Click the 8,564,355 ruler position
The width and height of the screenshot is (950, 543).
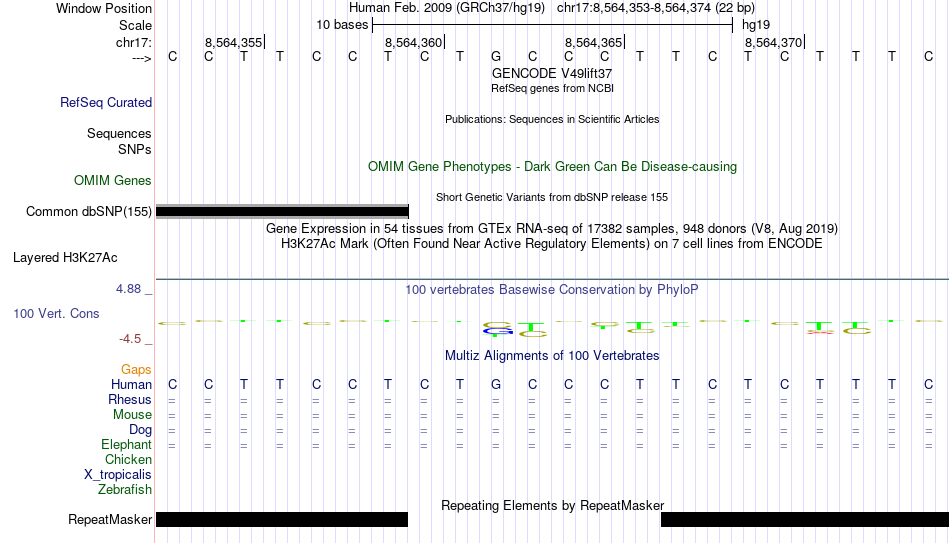pos(234,42)
